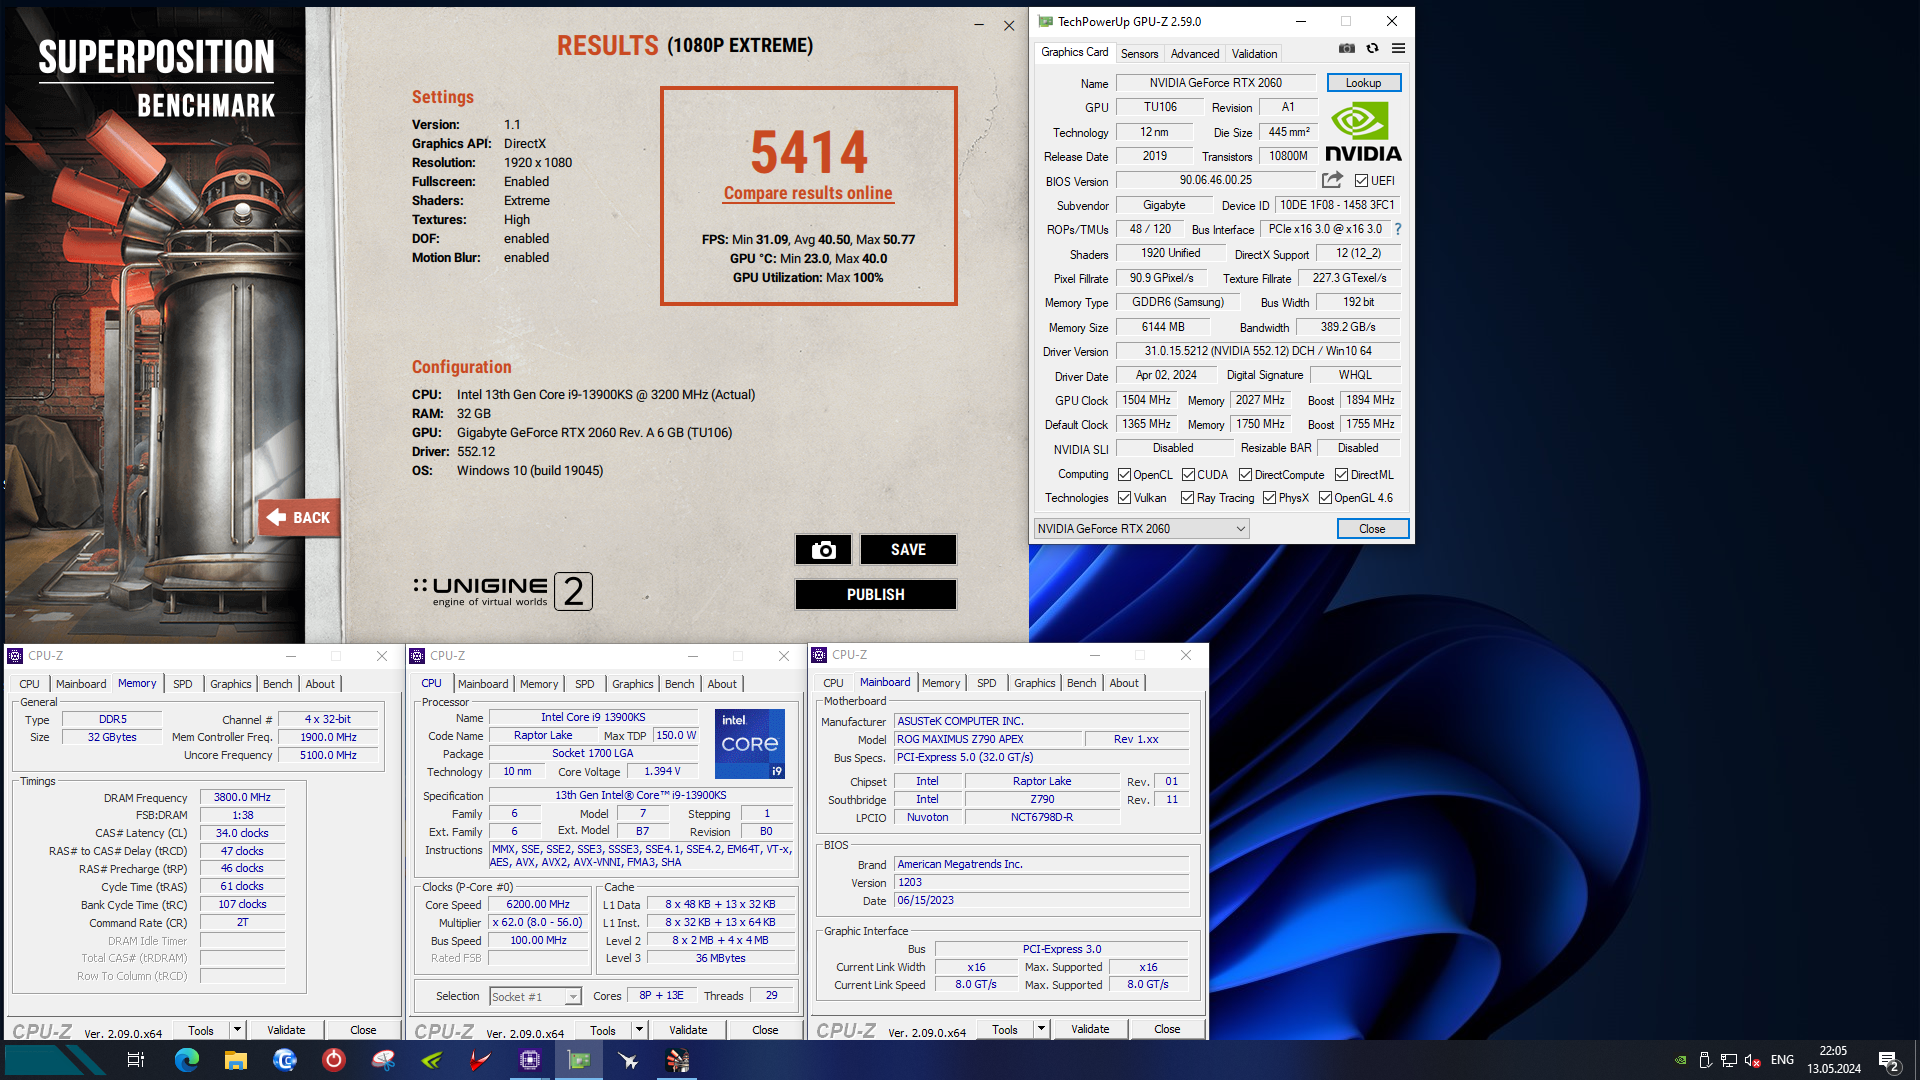This screenshot has width=1920, height=1080.
Task: Expand Tools dropdown arrow in CPU tab CPU-Z window
Action: coord(639,1029)
